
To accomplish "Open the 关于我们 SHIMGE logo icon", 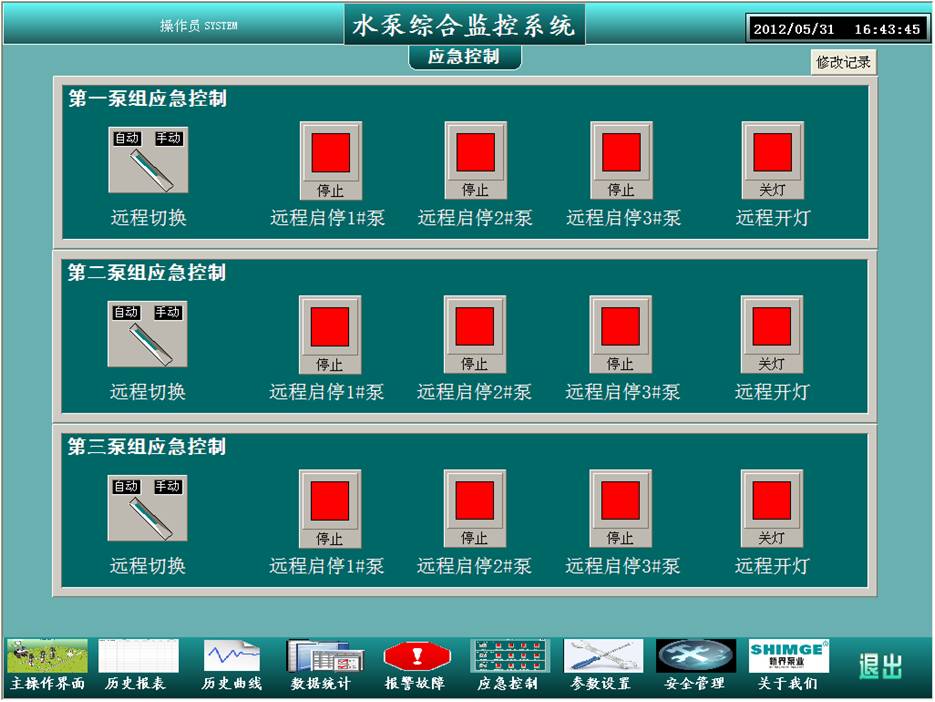I will (788, 657).
